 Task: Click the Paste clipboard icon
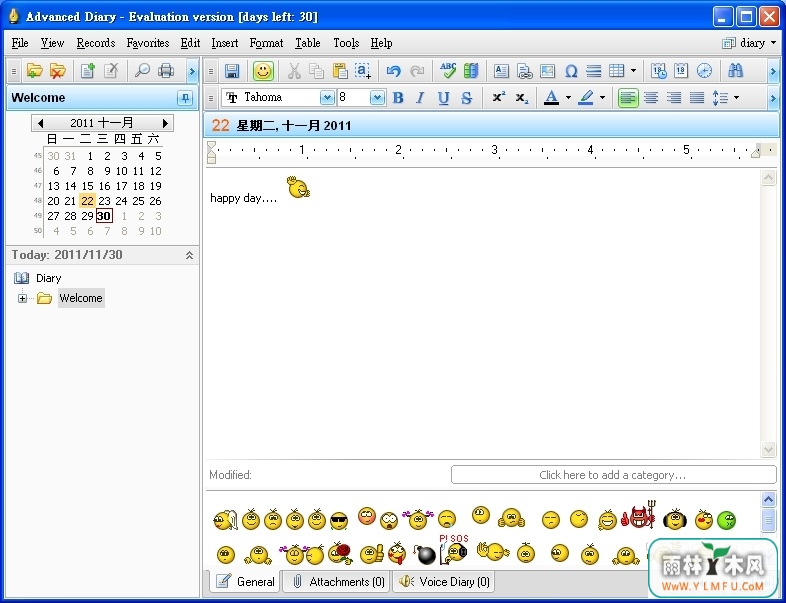pos(340,71)
